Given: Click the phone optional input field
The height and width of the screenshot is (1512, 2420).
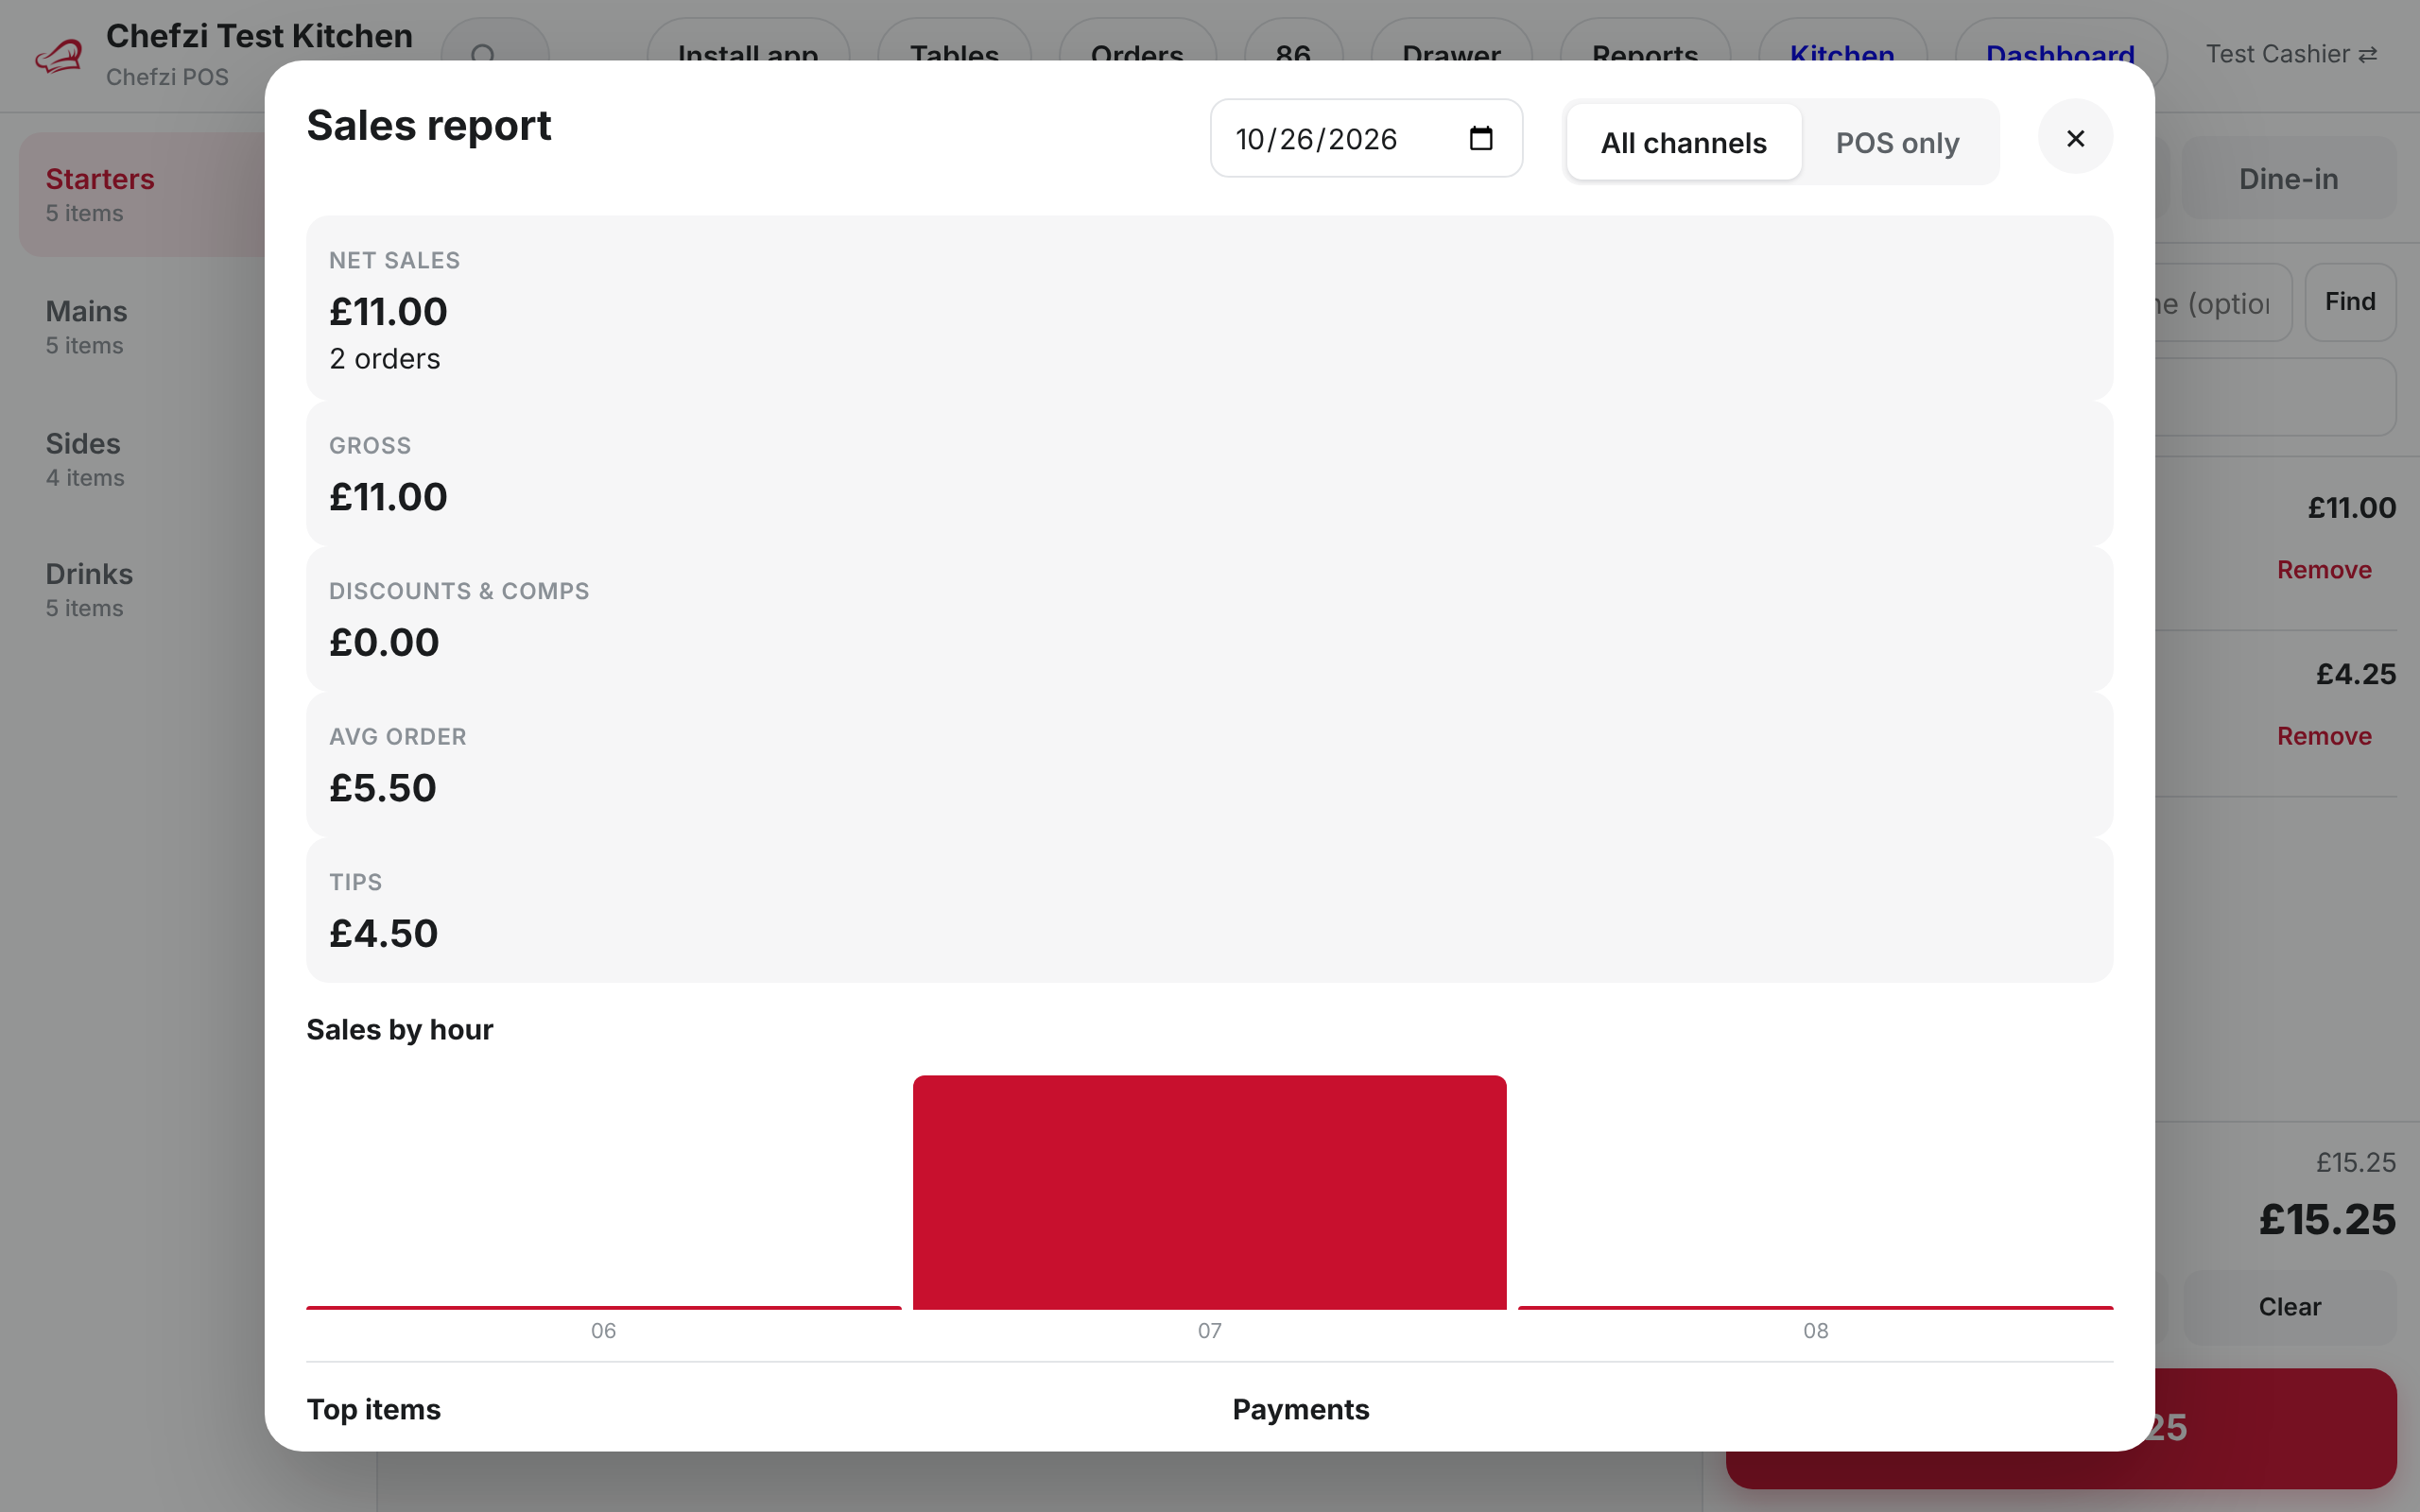Looking at the screenshot, I should tap(2222, 302).
